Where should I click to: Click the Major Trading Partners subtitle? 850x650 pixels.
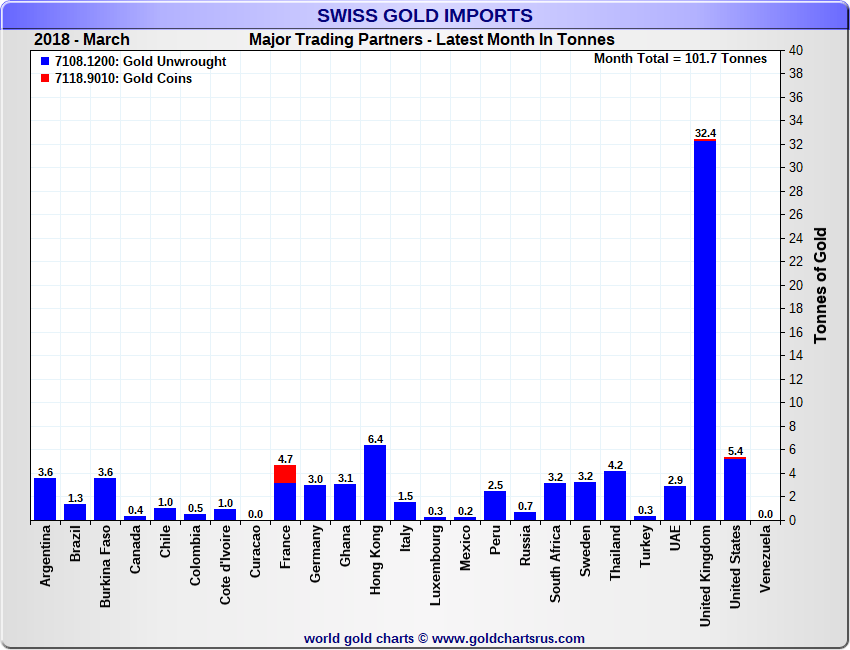[x=431, y=40]
